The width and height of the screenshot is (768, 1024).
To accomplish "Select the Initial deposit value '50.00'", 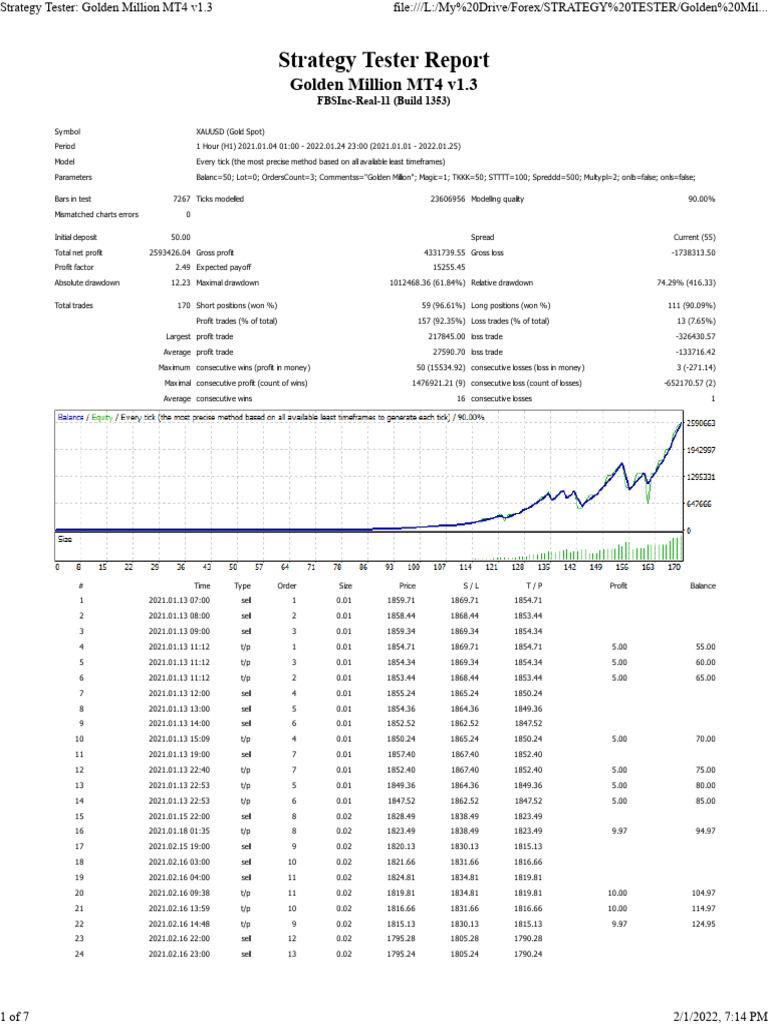I will tap(181, 238).
